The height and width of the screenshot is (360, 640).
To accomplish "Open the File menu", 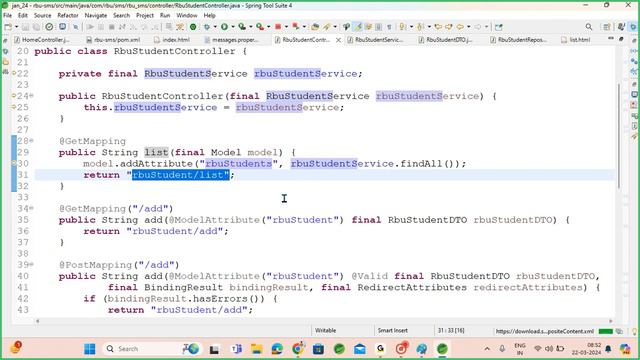I will point(7,16).
